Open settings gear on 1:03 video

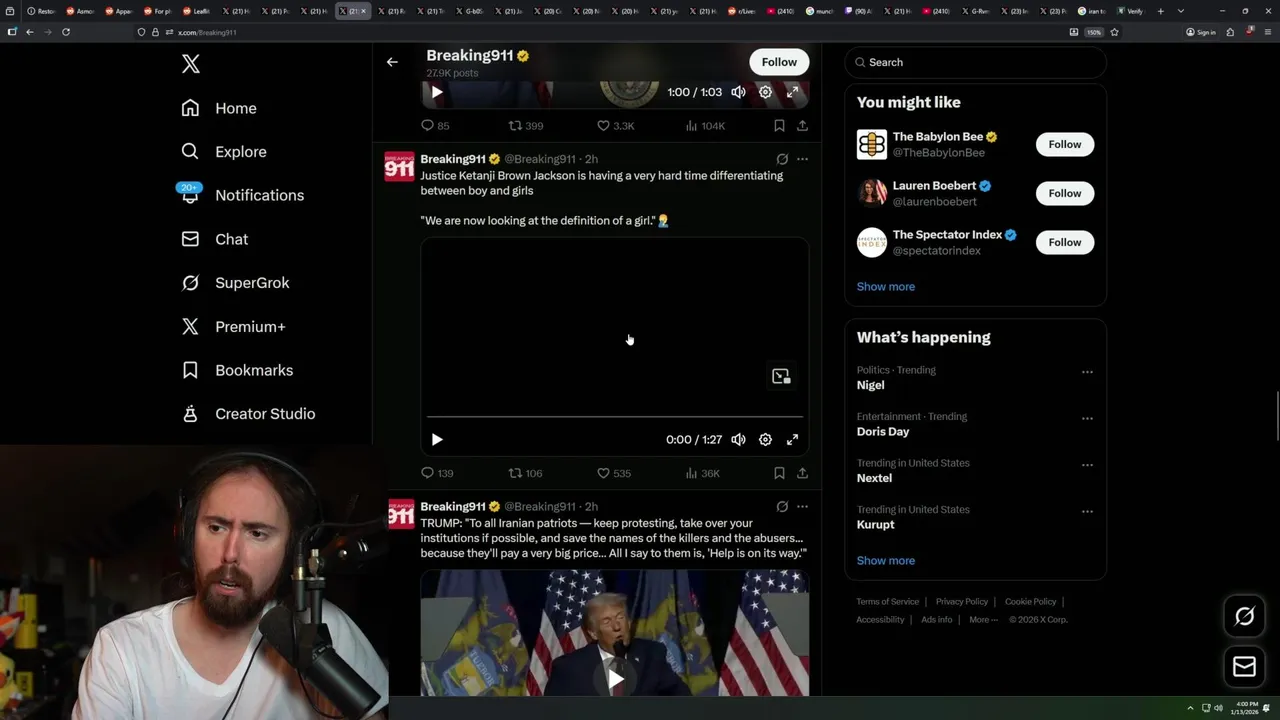[x=765, y=92]
